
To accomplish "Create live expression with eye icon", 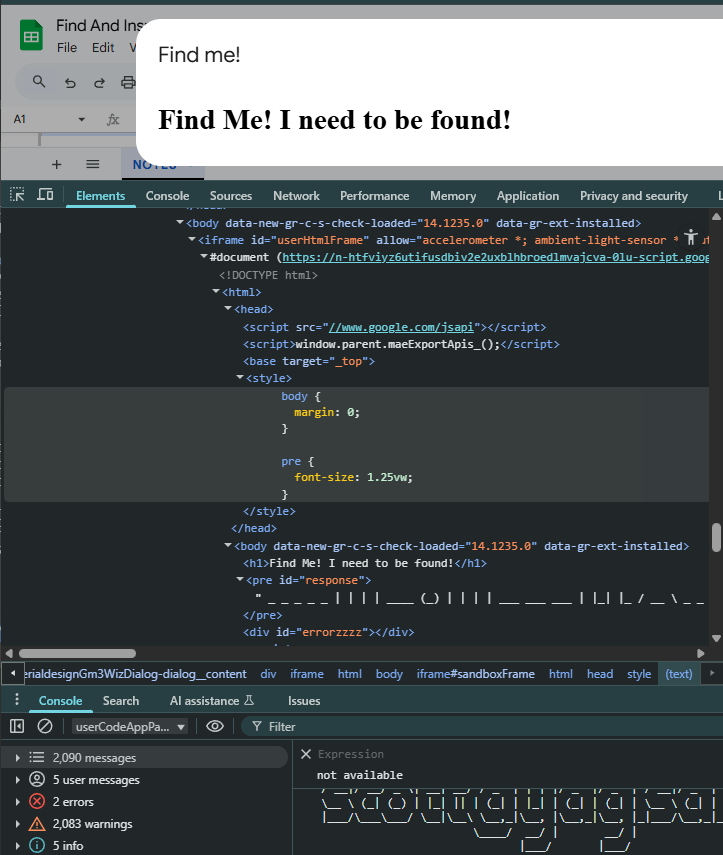I will pyautogui.click(x=215, y=726).
